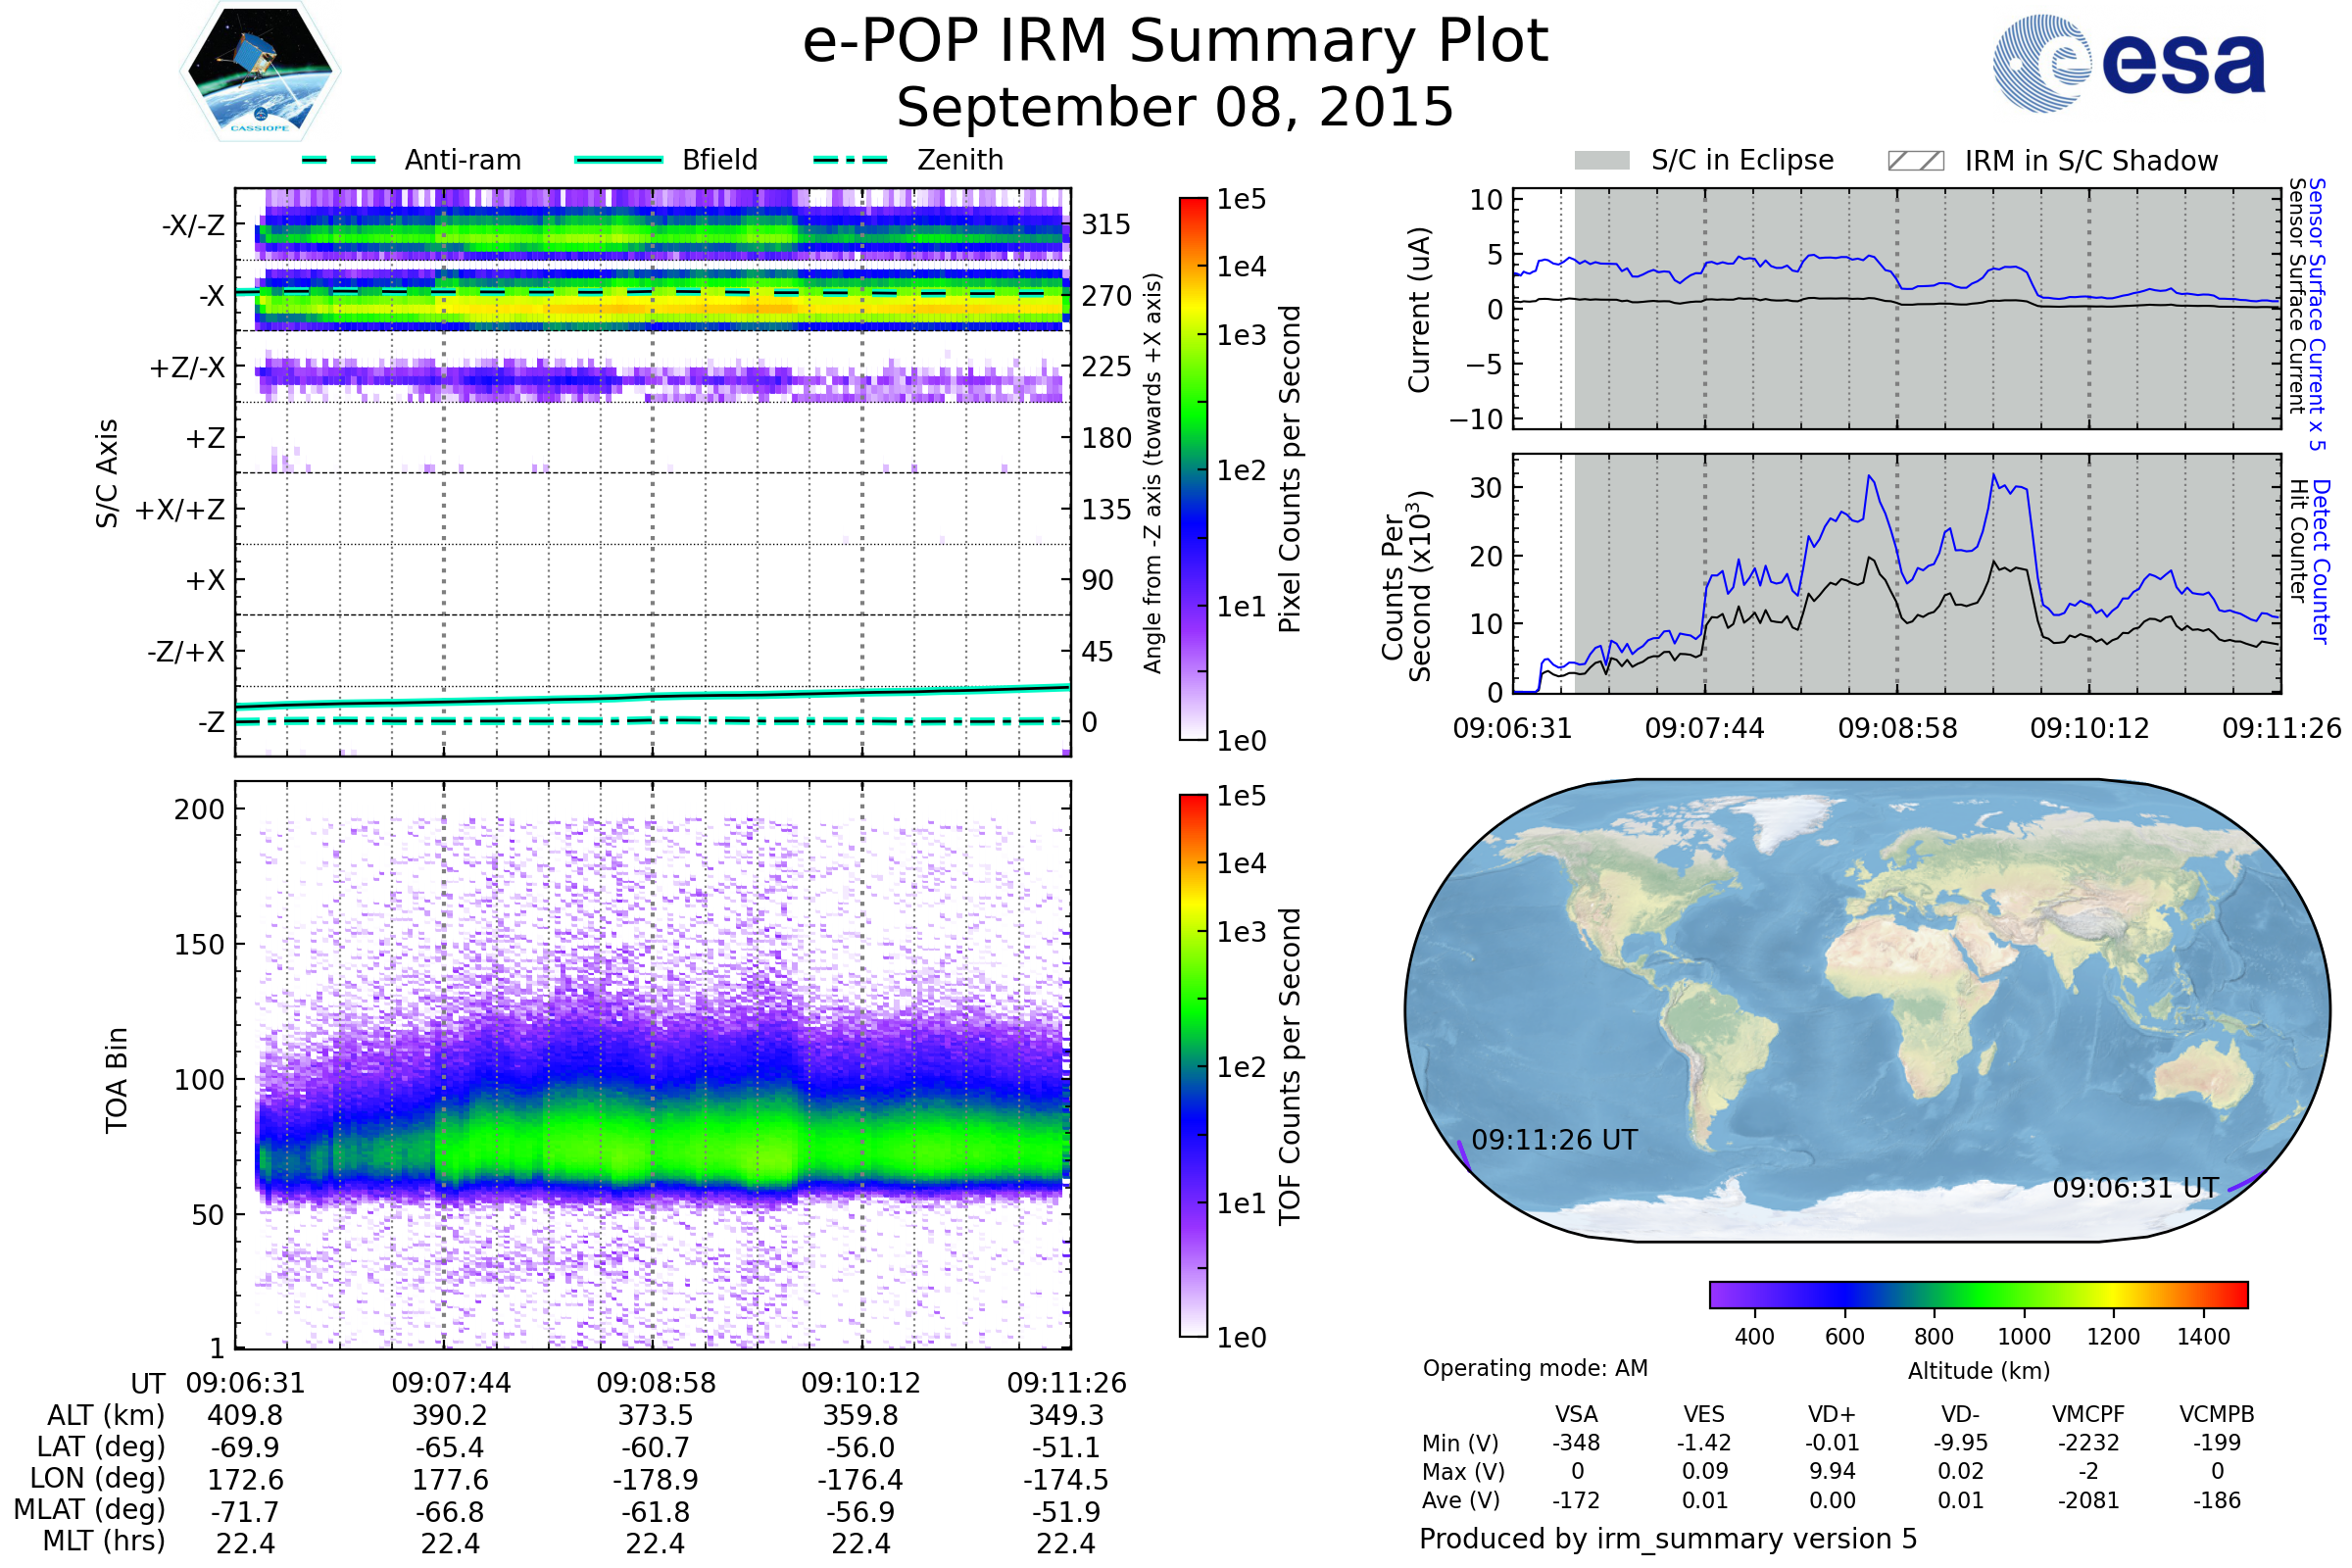Click the Zenith dash-dot legend marker
This screenshot has height=1568, width=2352.
click(x=850, y=160)
